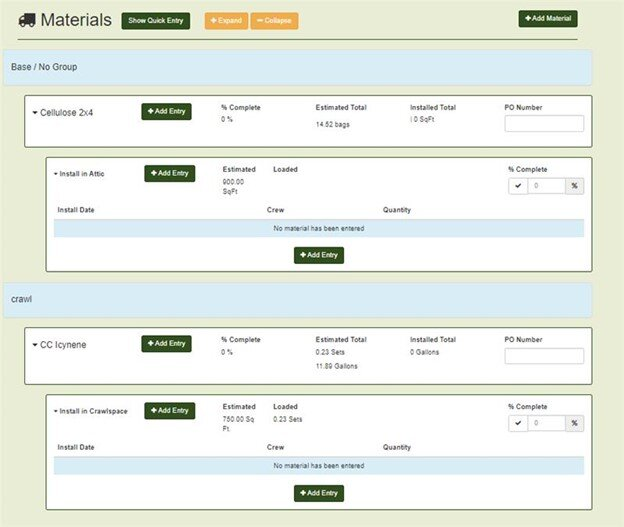The image size is (624, 527).
Task: Click Attic percent complete number field
Action: coord(546,186)
